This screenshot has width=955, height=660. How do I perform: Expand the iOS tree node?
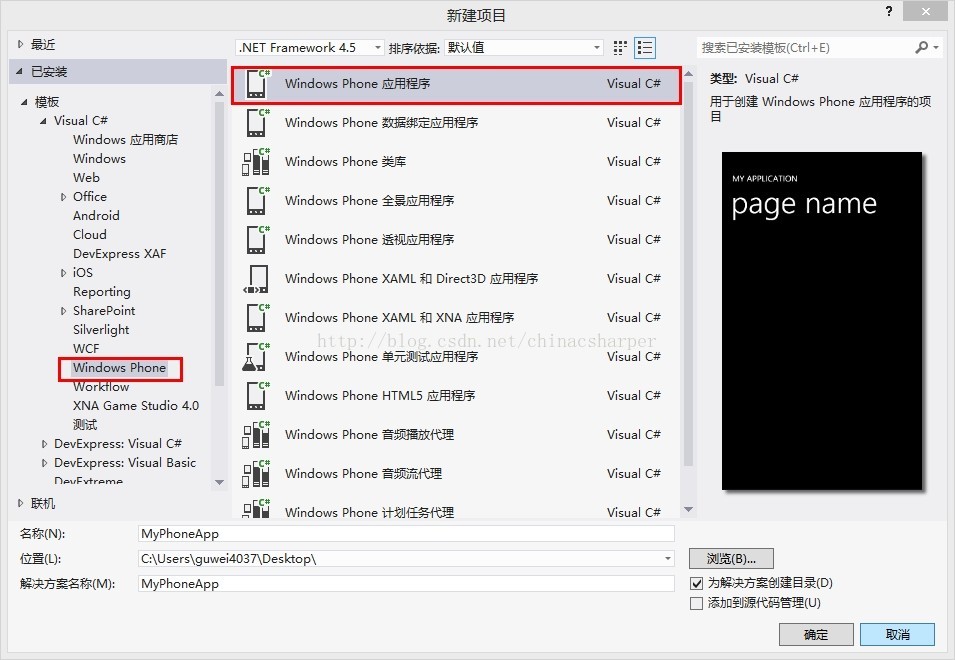63,273
